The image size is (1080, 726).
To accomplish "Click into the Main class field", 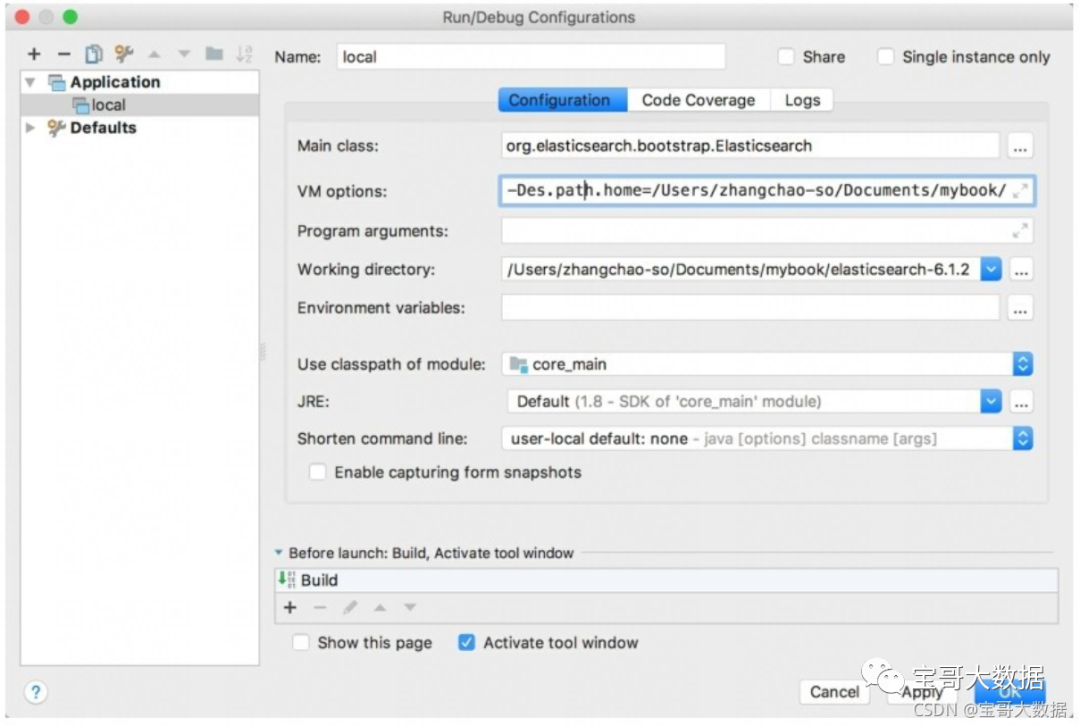I will click(x=750, y=146).
